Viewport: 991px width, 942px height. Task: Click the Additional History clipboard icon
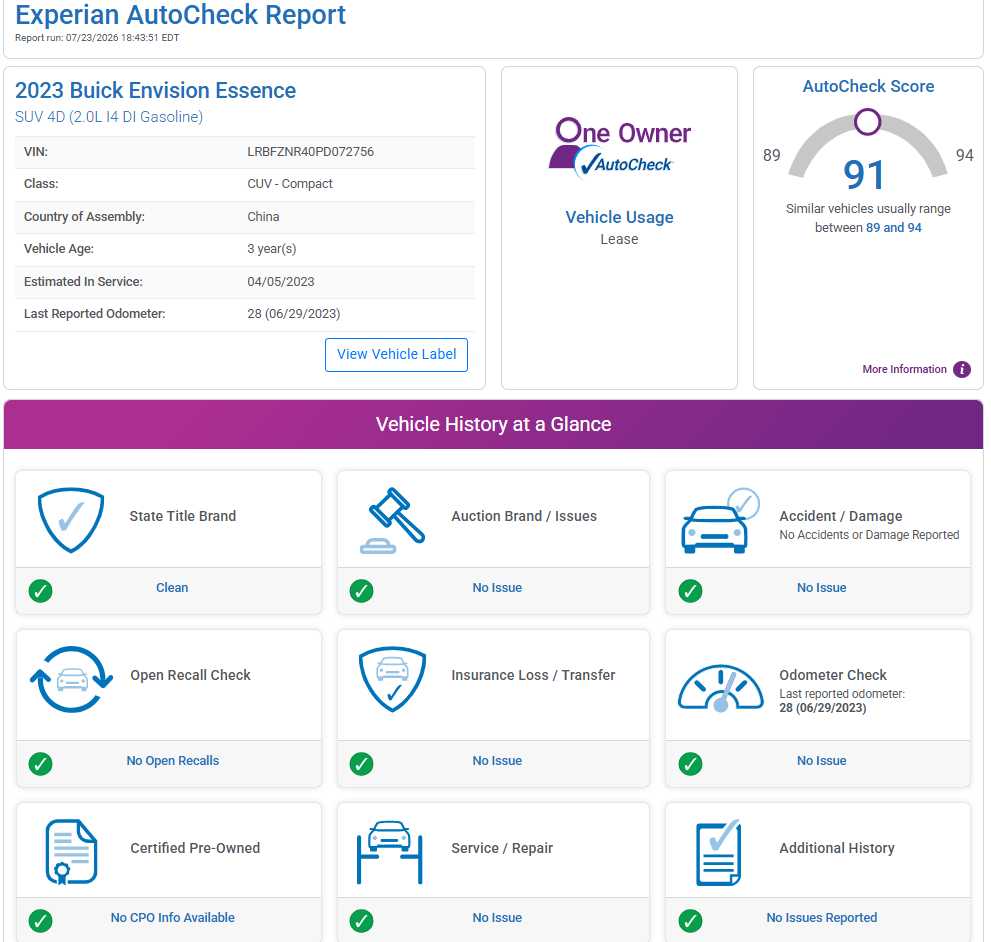pos(719,852)
